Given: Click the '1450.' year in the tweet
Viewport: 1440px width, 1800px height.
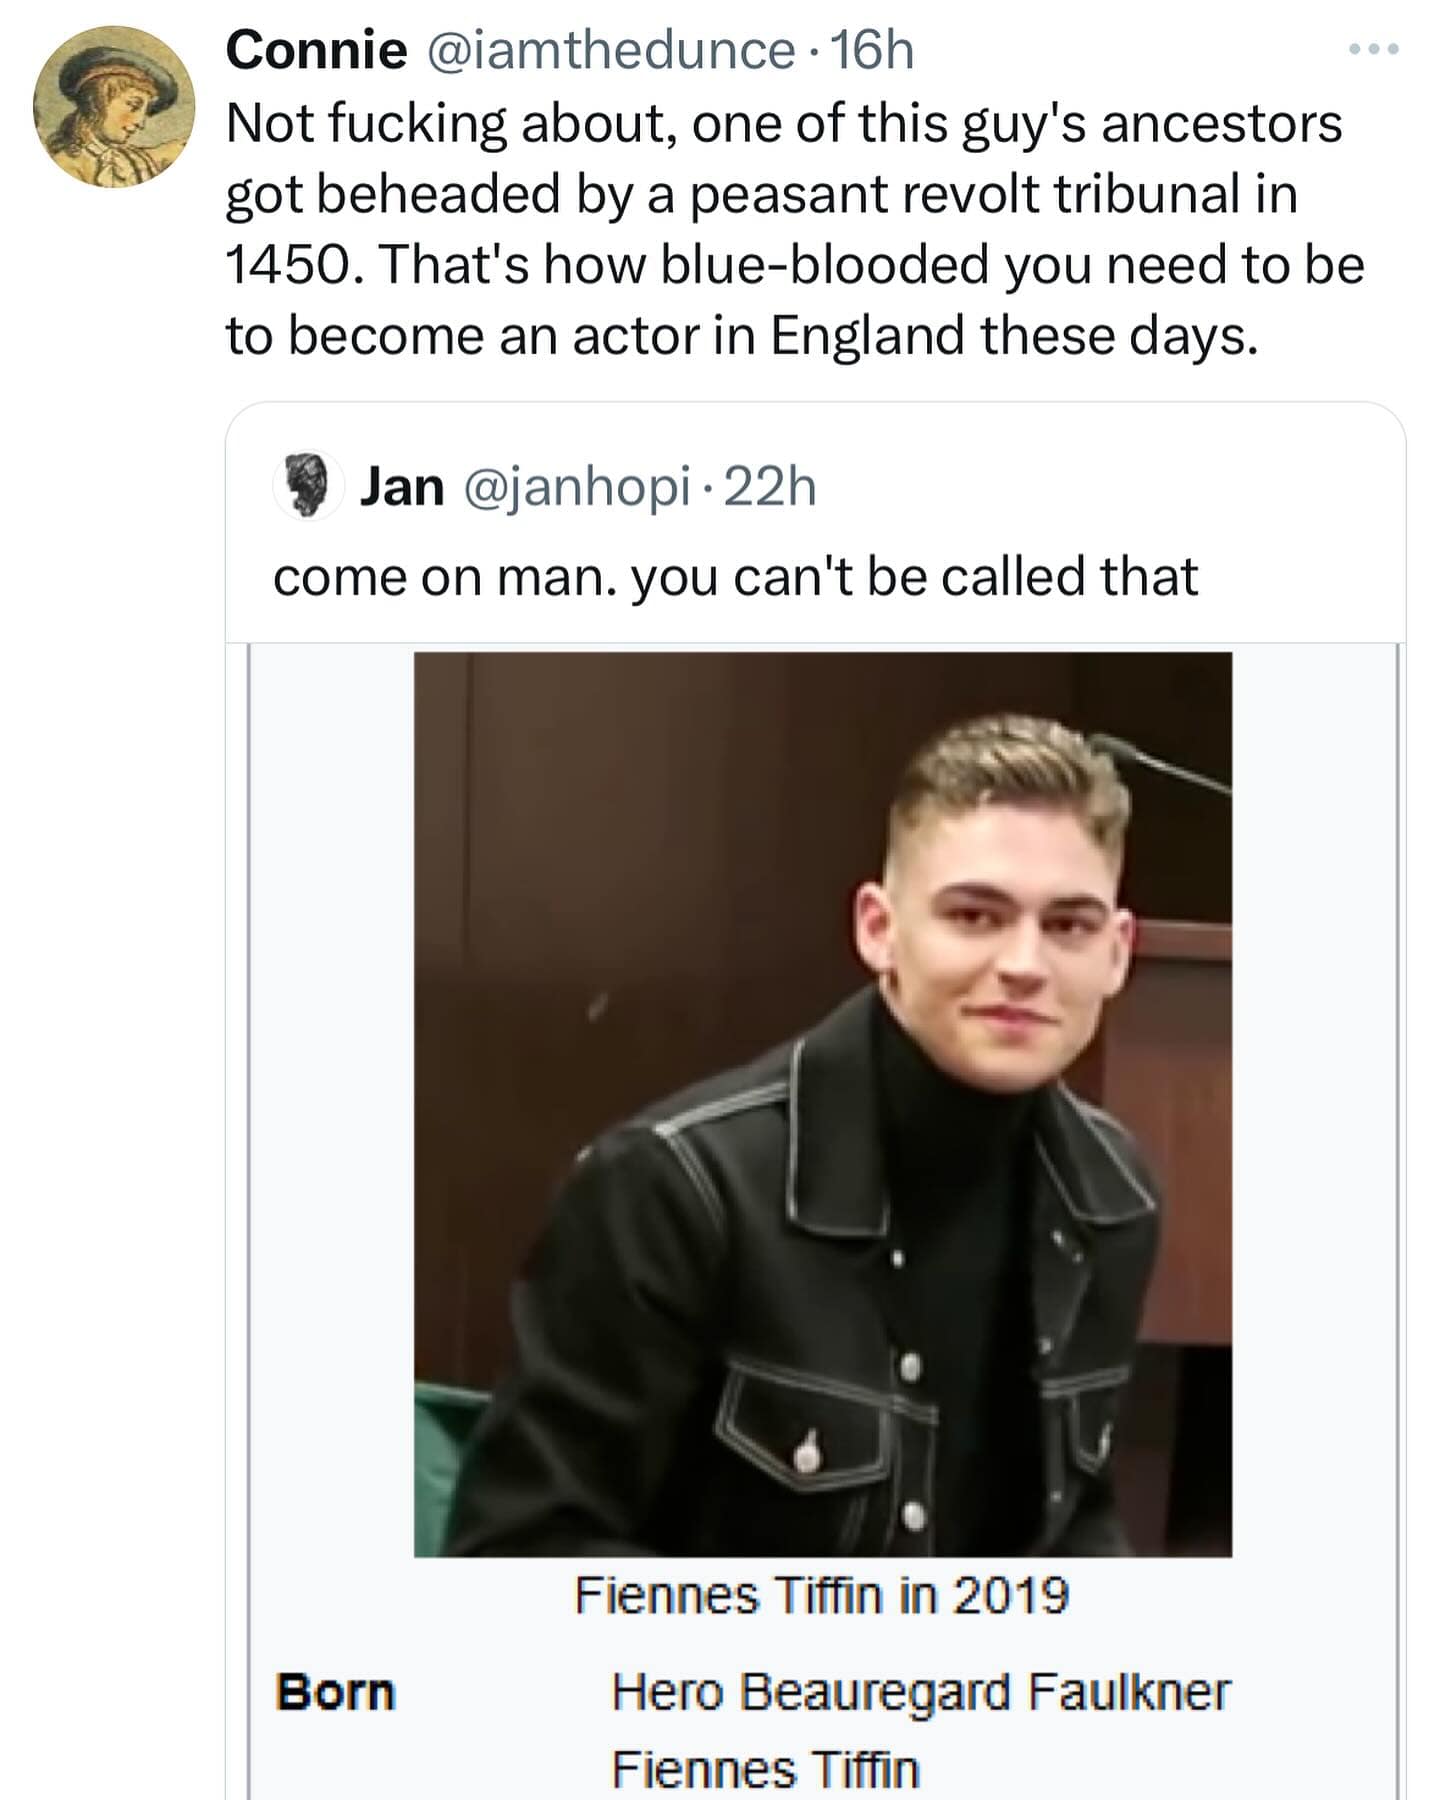Looking at the screenshot, I should click(290, 265).
